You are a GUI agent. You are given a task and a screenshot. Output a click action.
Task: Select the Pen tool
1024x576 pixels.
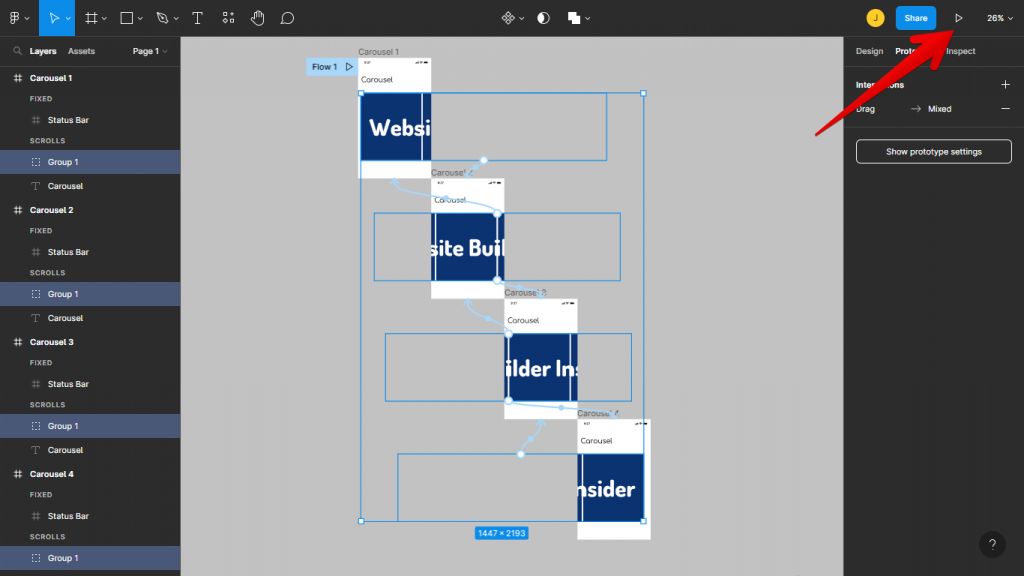coord(161,17)
